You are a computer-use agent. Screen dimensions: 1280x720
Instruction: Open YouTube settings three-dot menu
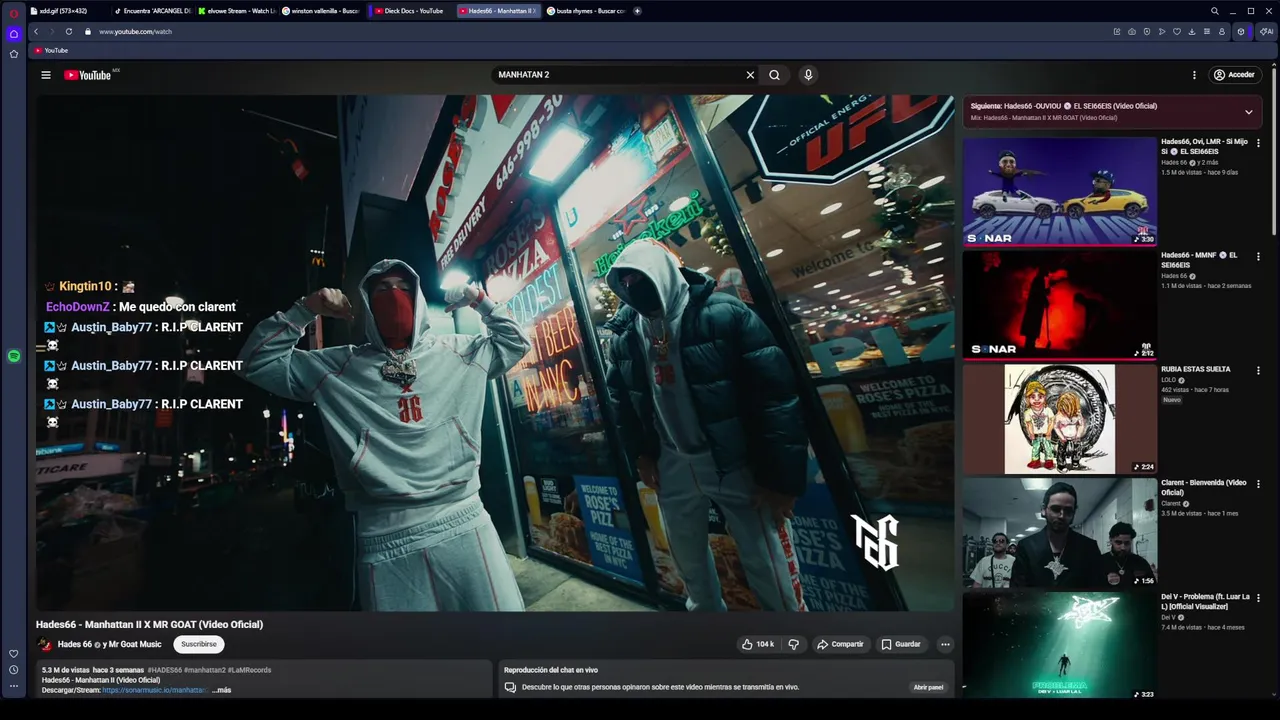(x=1194, y=75)
